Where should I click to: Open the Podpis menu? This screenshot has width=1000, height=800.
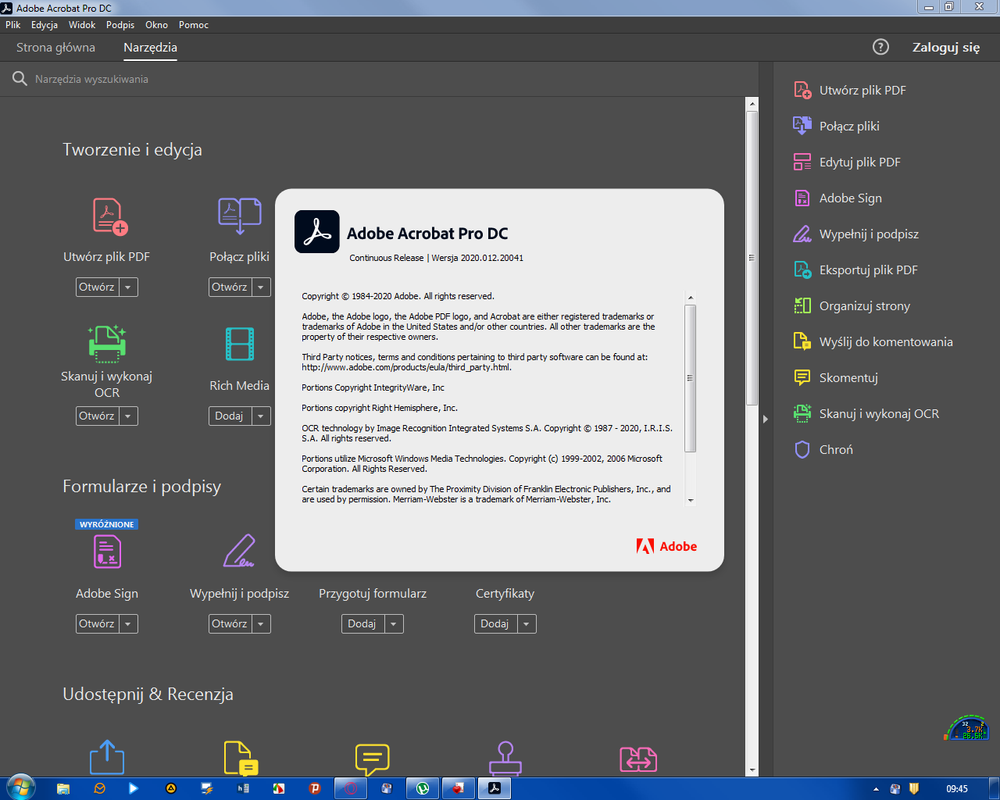click(x=120, y=25)
